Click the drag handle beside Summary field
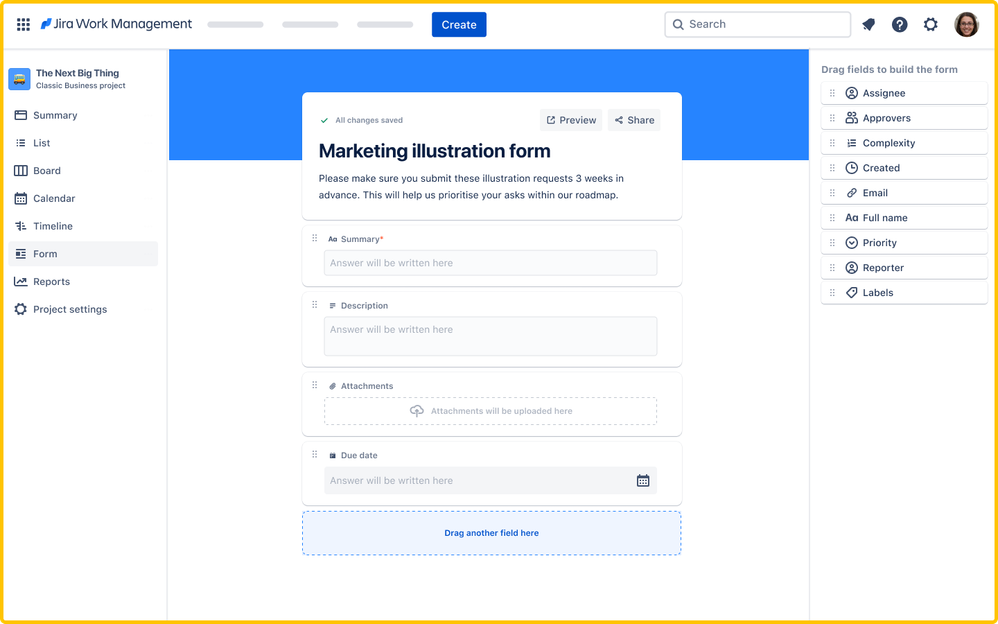998x624 pixels. pyautogui.click(x=314, y=238)
